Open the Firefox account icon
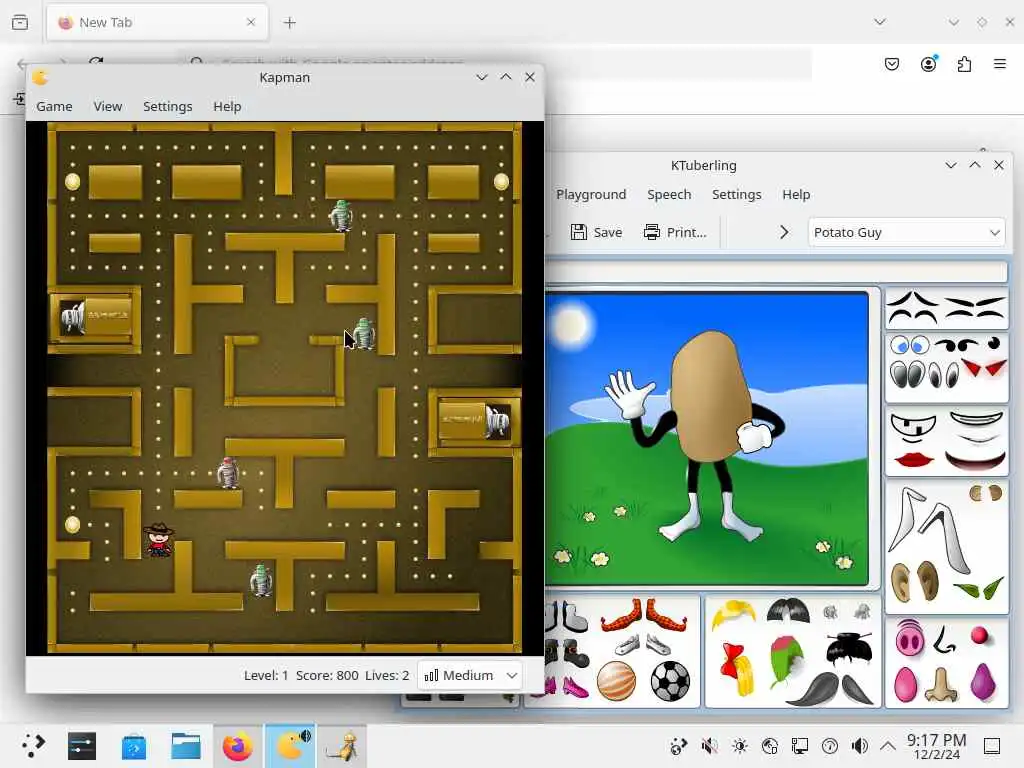1024x768 pixels. point(928,64)
